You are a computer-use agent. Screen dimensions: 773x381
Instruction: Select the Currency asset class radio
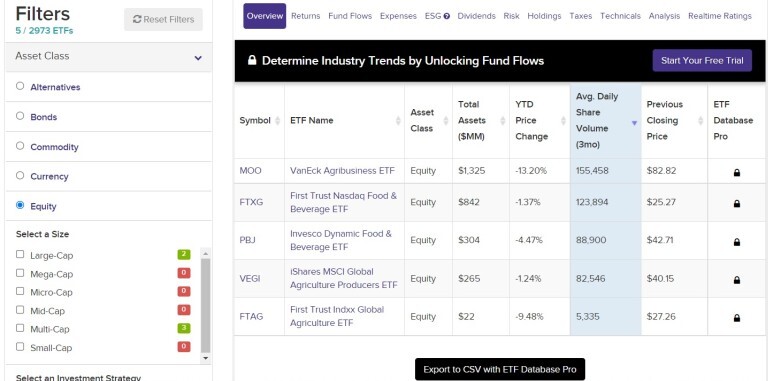[x=20, y=175]
